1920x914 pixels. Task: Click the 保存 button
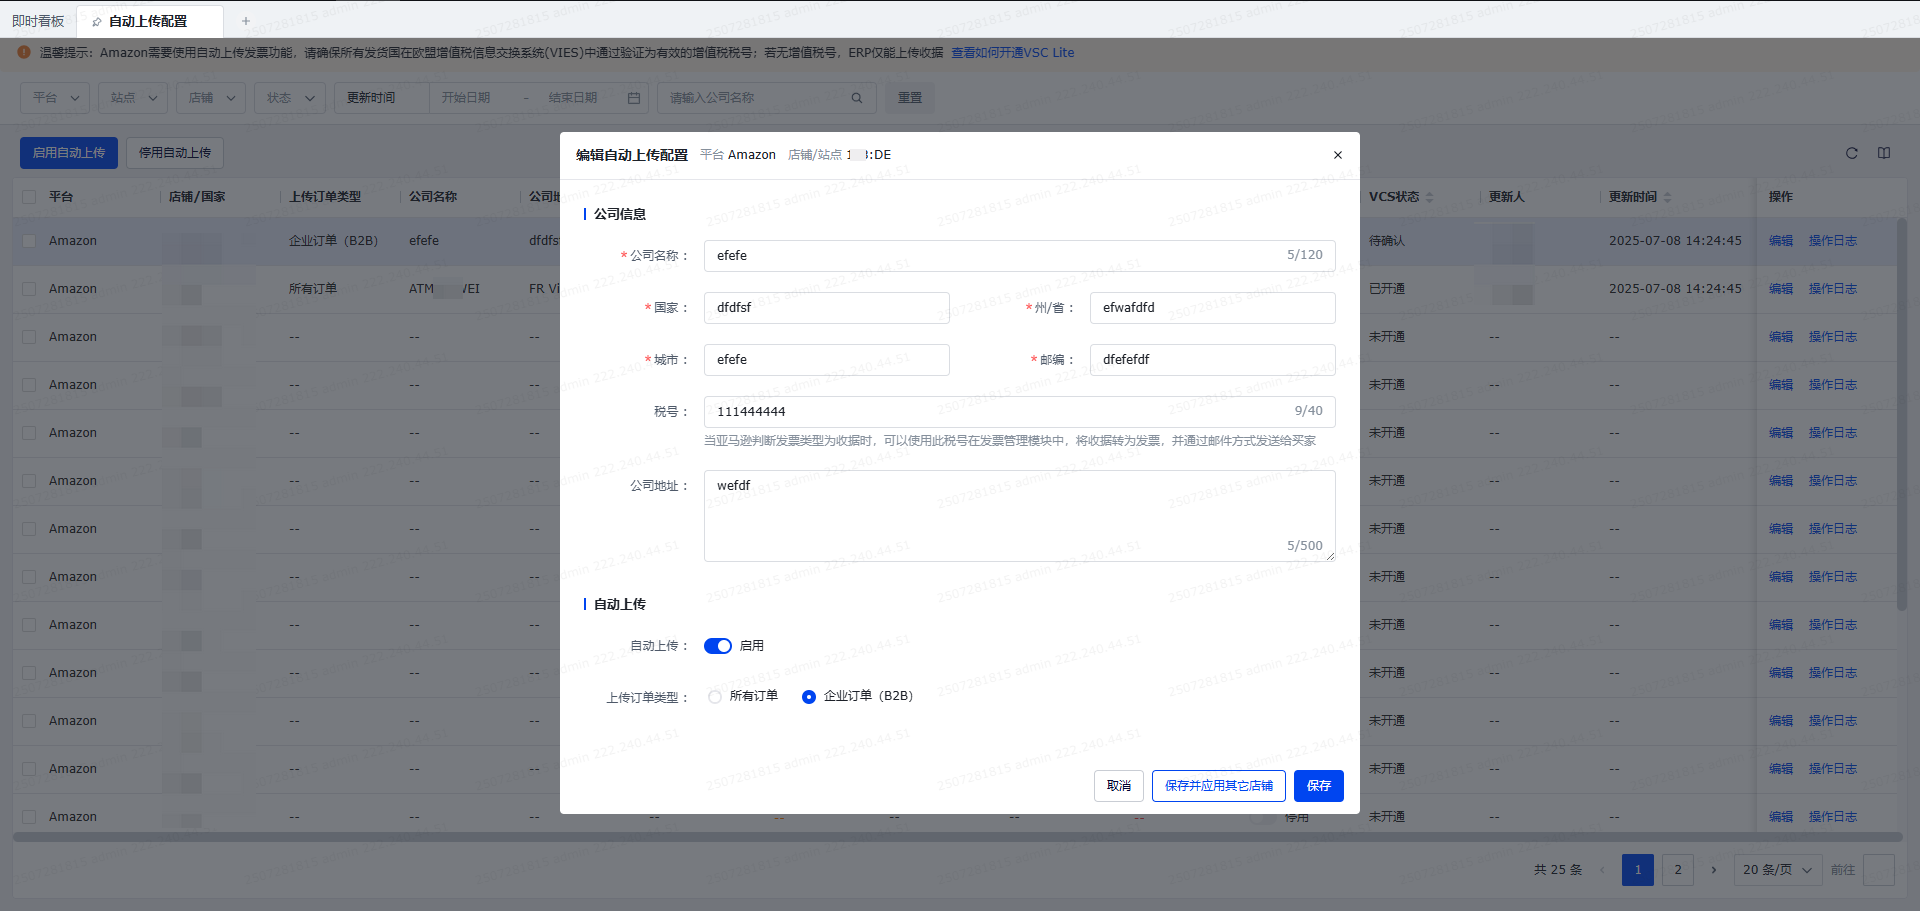tap(1318, 786)
